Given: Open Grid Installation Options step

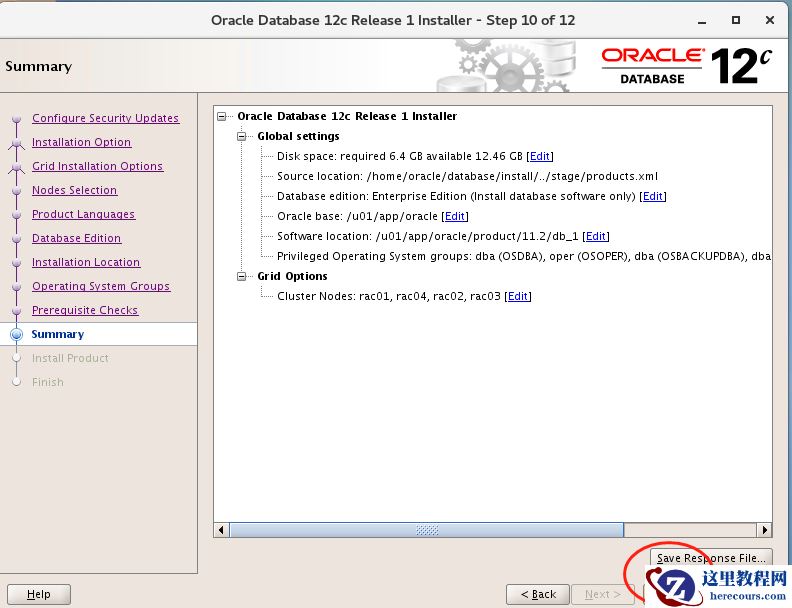Looking at the screenshot, I should click(97, 166).
